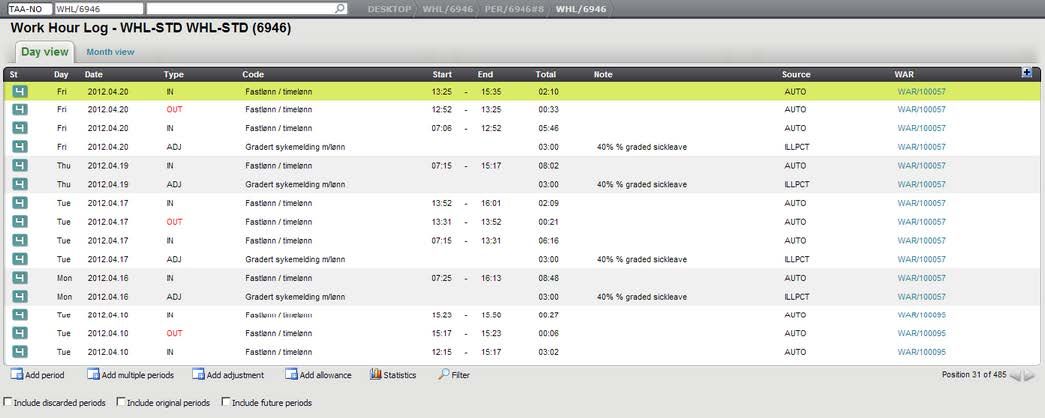Switch to Month view tab
This screenshot has height=418, width=1045.
point(110,52)
